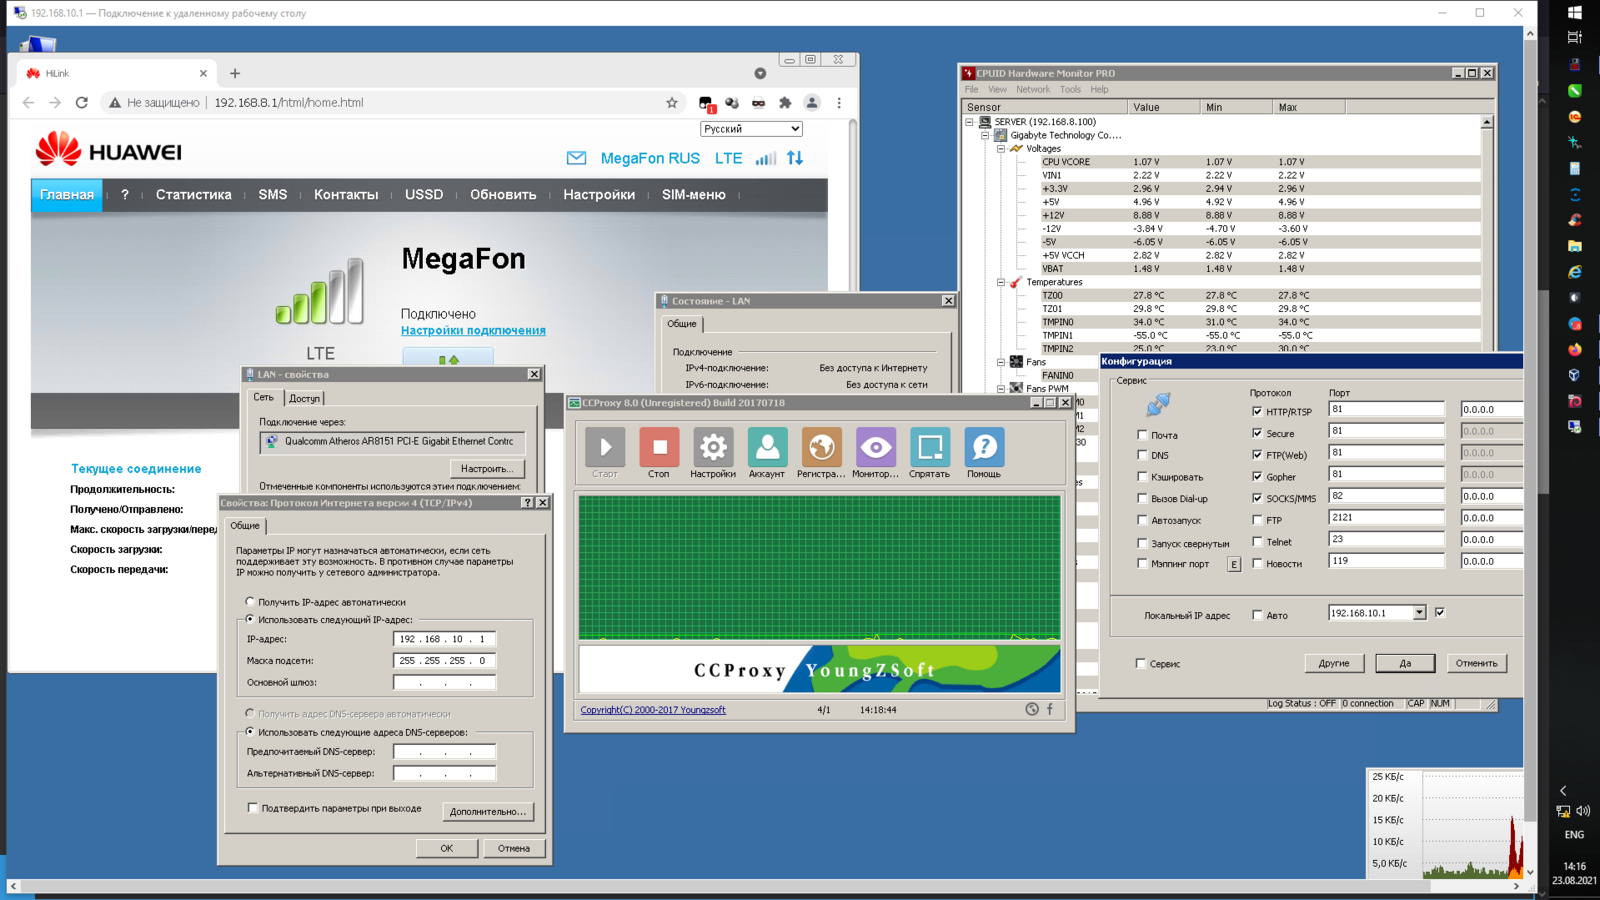This screenshot has height=900, width=1600.
Task: Click the Huawei messages envelope icon
Action: pos(576,158)
